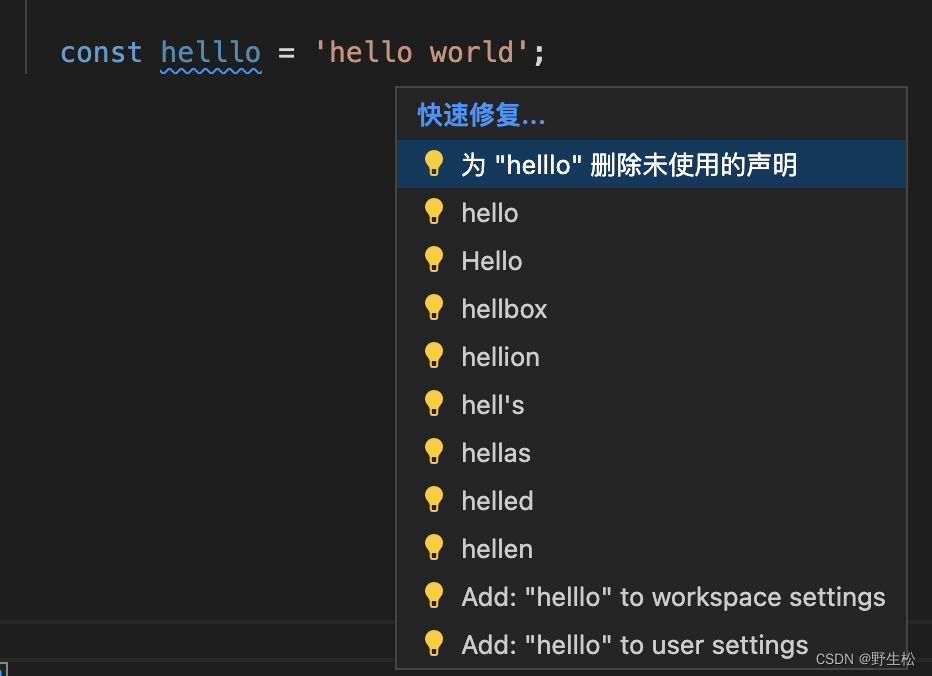The image size is (932, 676).
Task: Select the 'hellen' suggestion
Action: [651, 549]
